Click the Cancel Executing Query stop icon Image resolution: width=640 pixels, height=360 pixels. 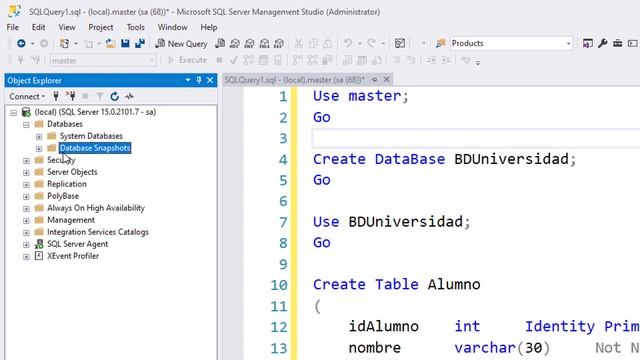point(219,60)
